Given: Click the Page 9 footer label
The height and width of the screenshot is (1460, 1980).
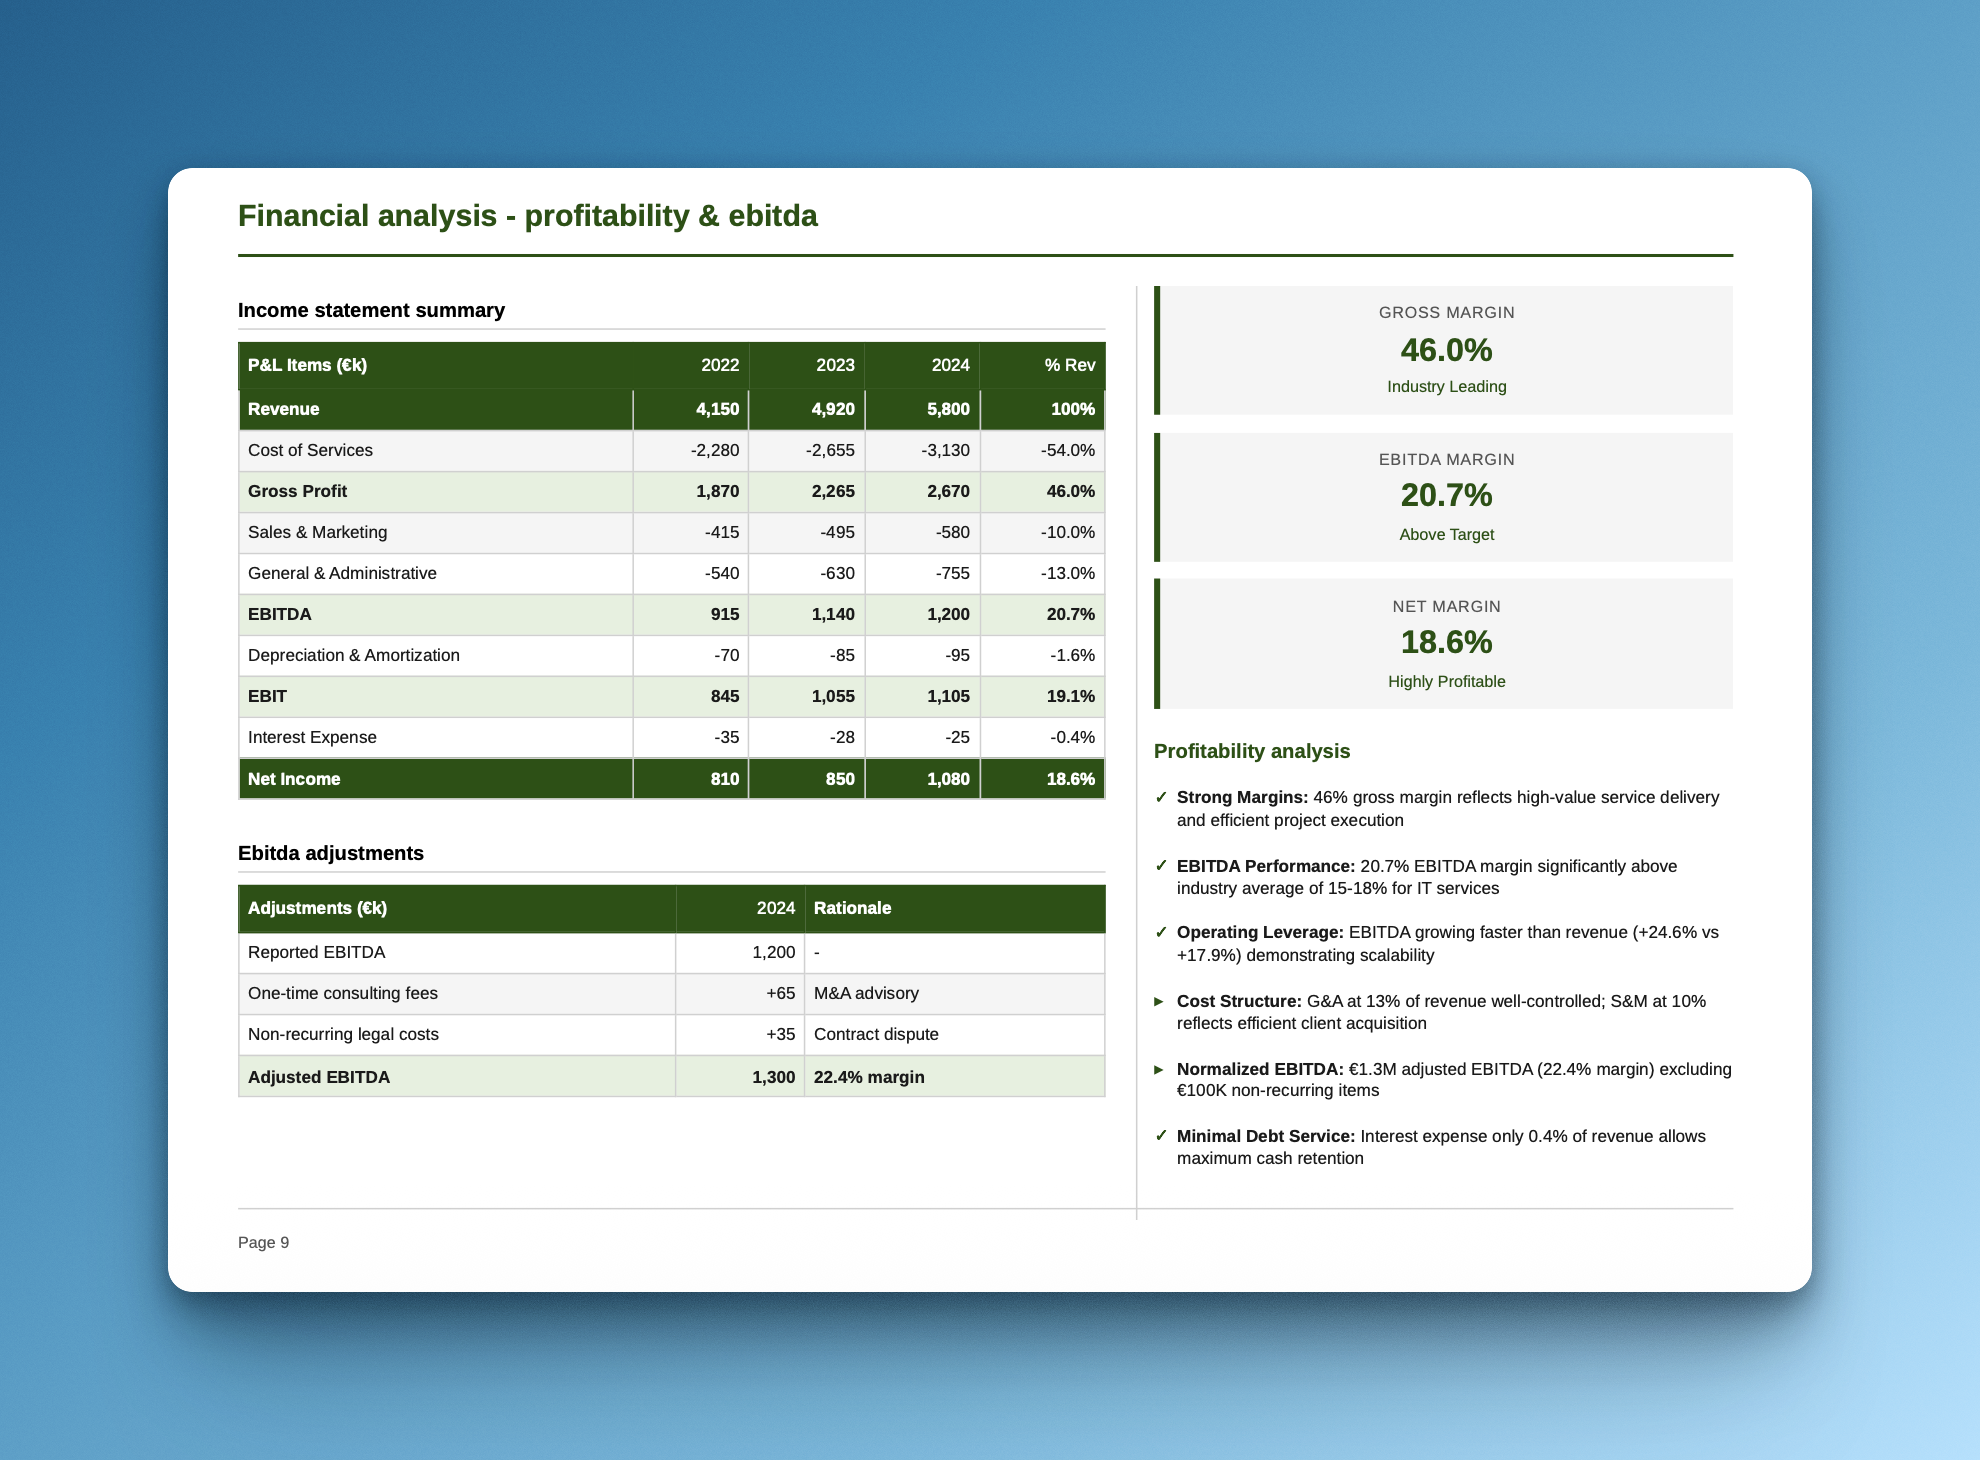Looking at the screenshot, I should click(x=263, y=1242).
